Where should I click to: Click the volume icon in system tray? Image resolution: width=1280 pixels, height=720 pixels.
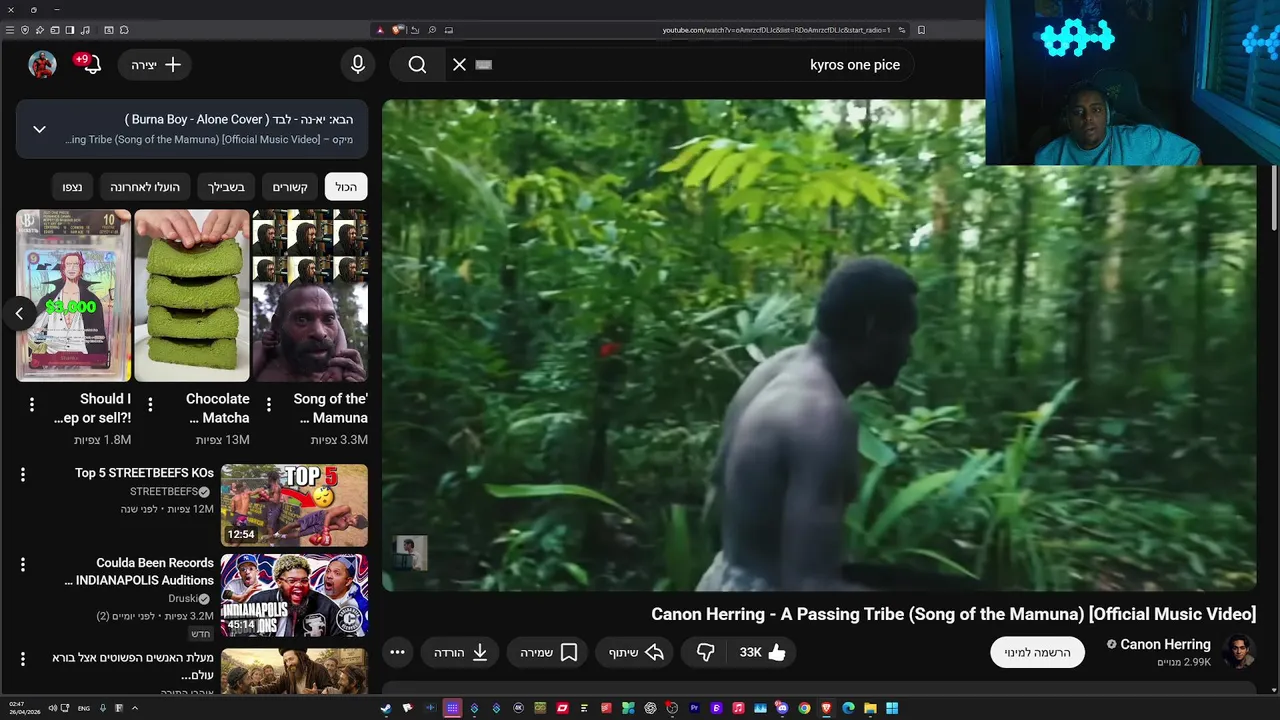coord(52,708)
